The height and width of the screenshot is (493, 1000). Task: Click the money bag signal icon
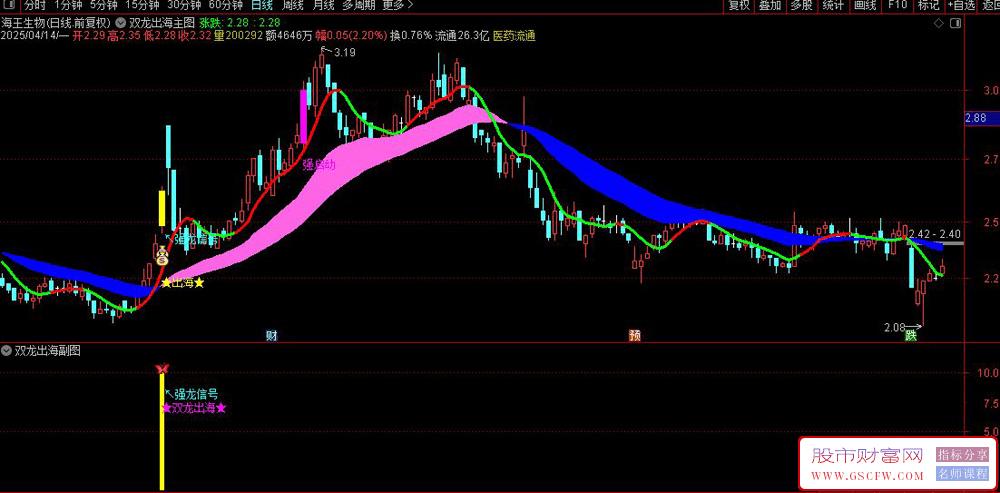click(163, 256)
